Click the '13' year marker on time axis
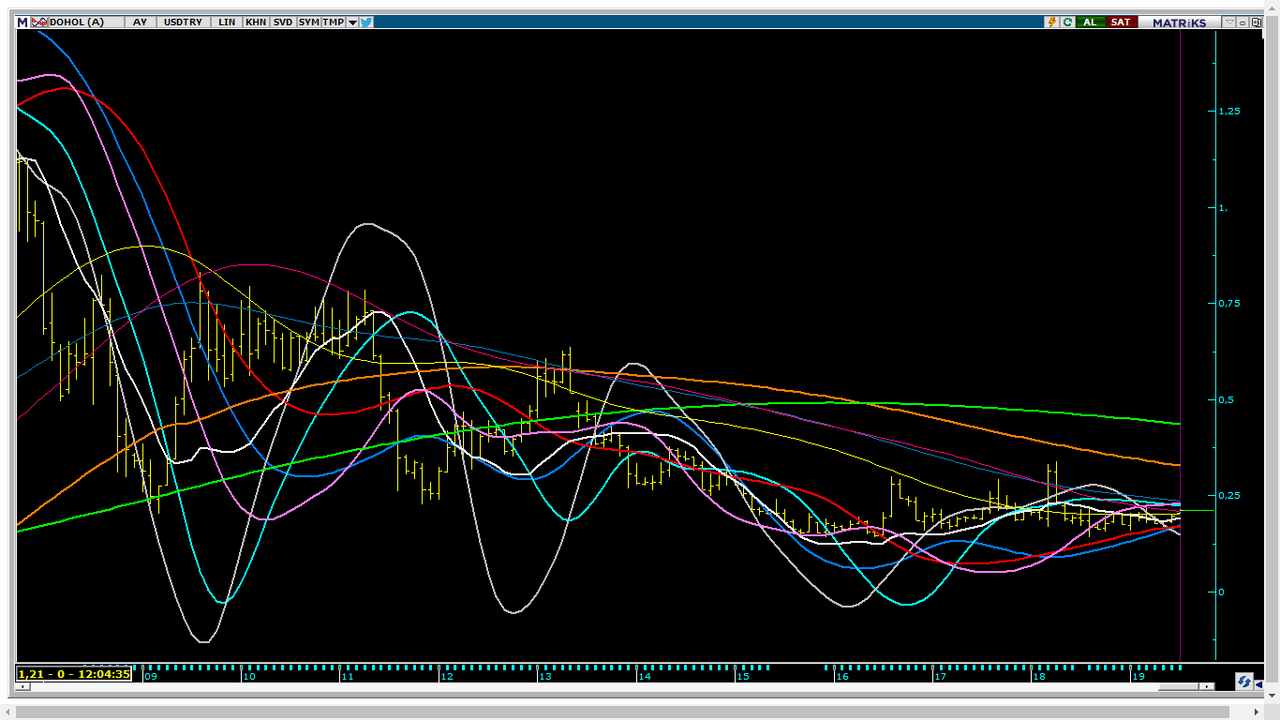 (545, 676)
